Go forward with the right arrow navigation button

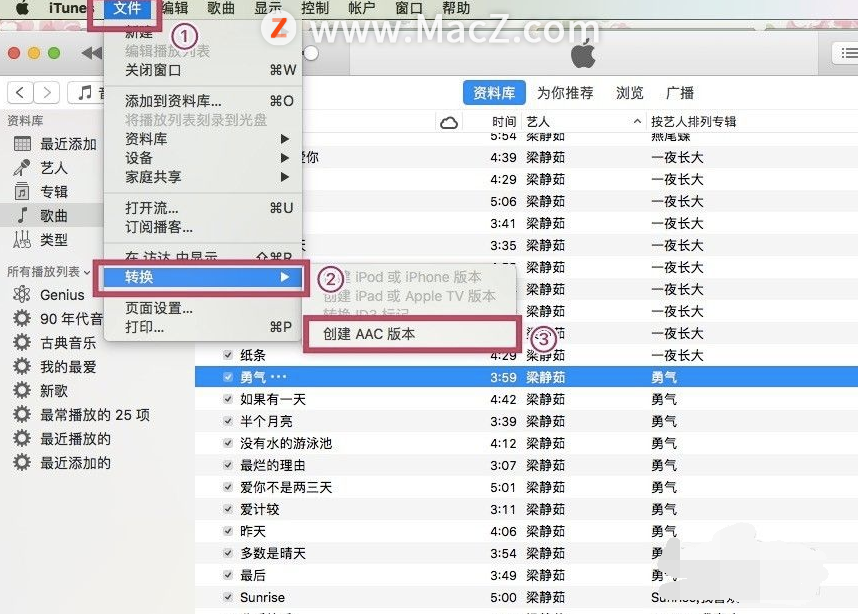coord(47,92)
